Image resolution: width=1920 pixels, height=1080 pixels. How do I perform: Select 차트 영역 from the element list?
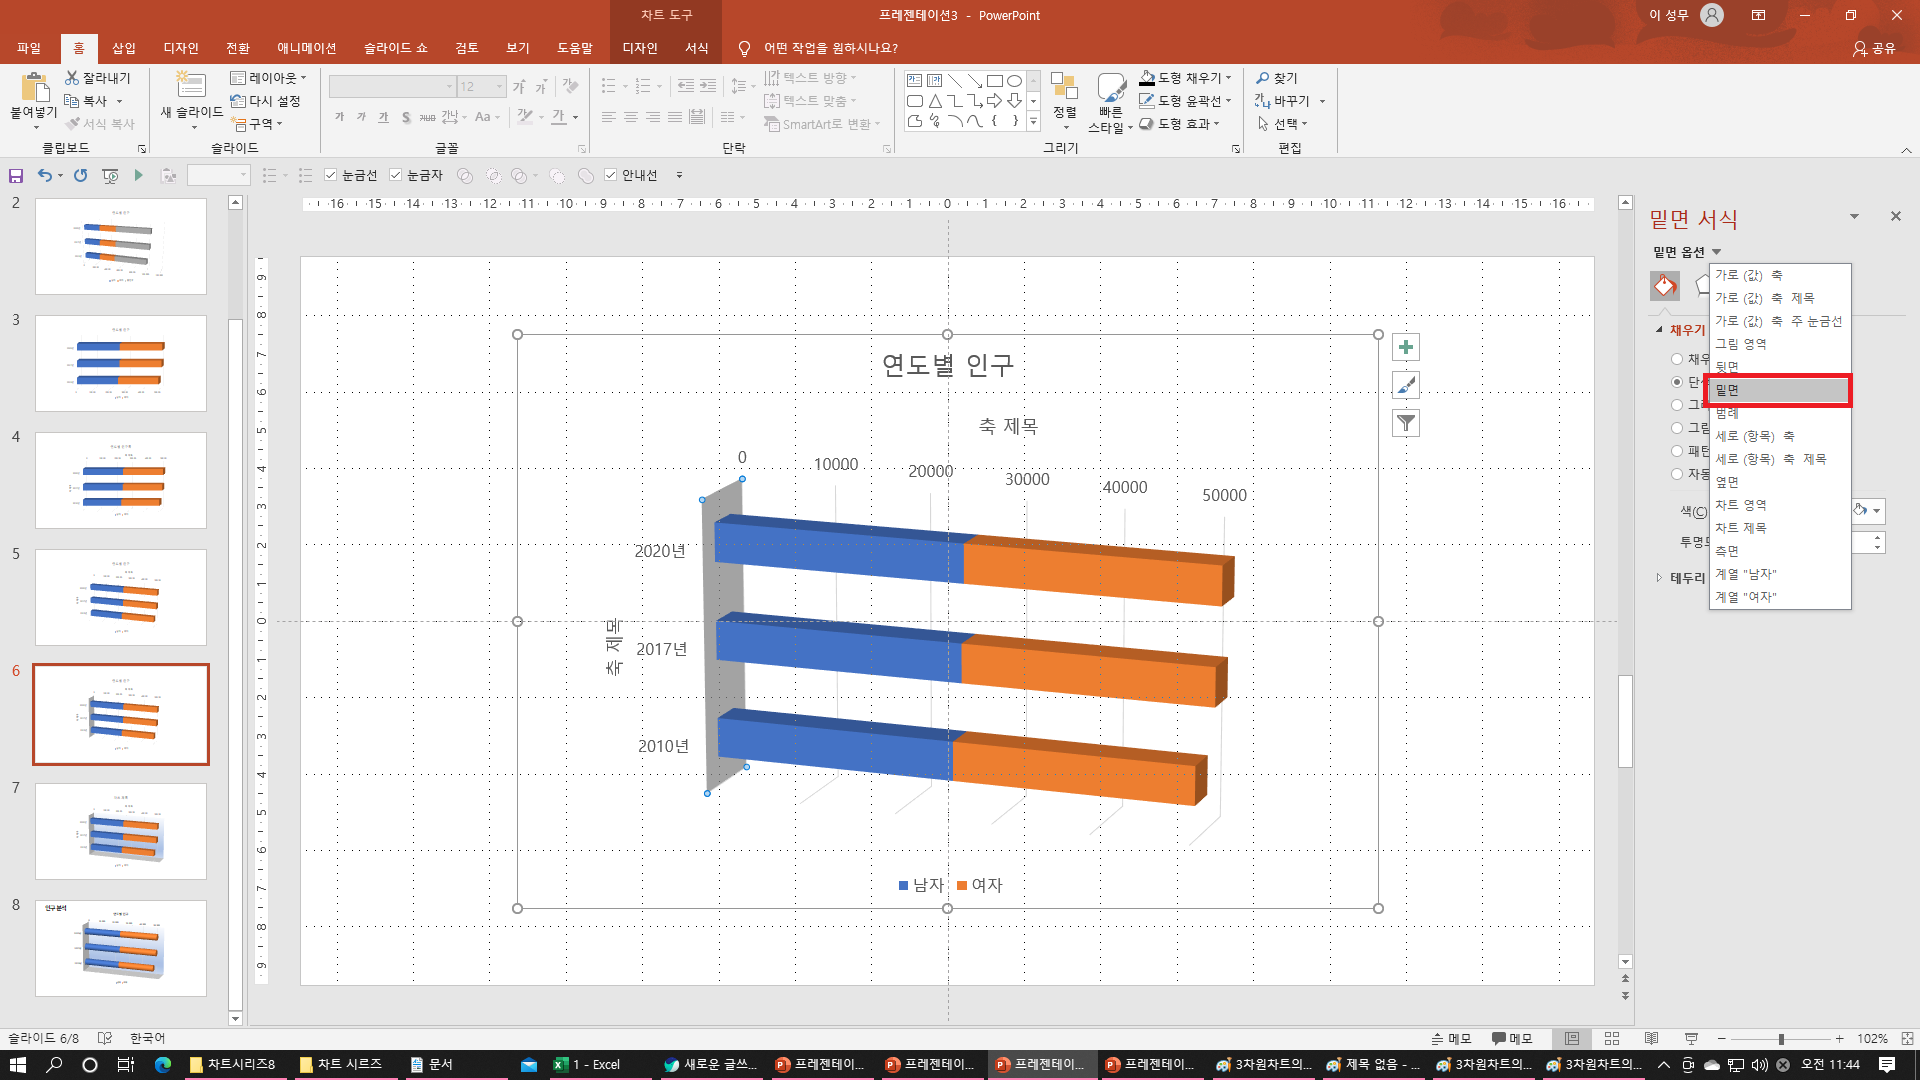1741,505
